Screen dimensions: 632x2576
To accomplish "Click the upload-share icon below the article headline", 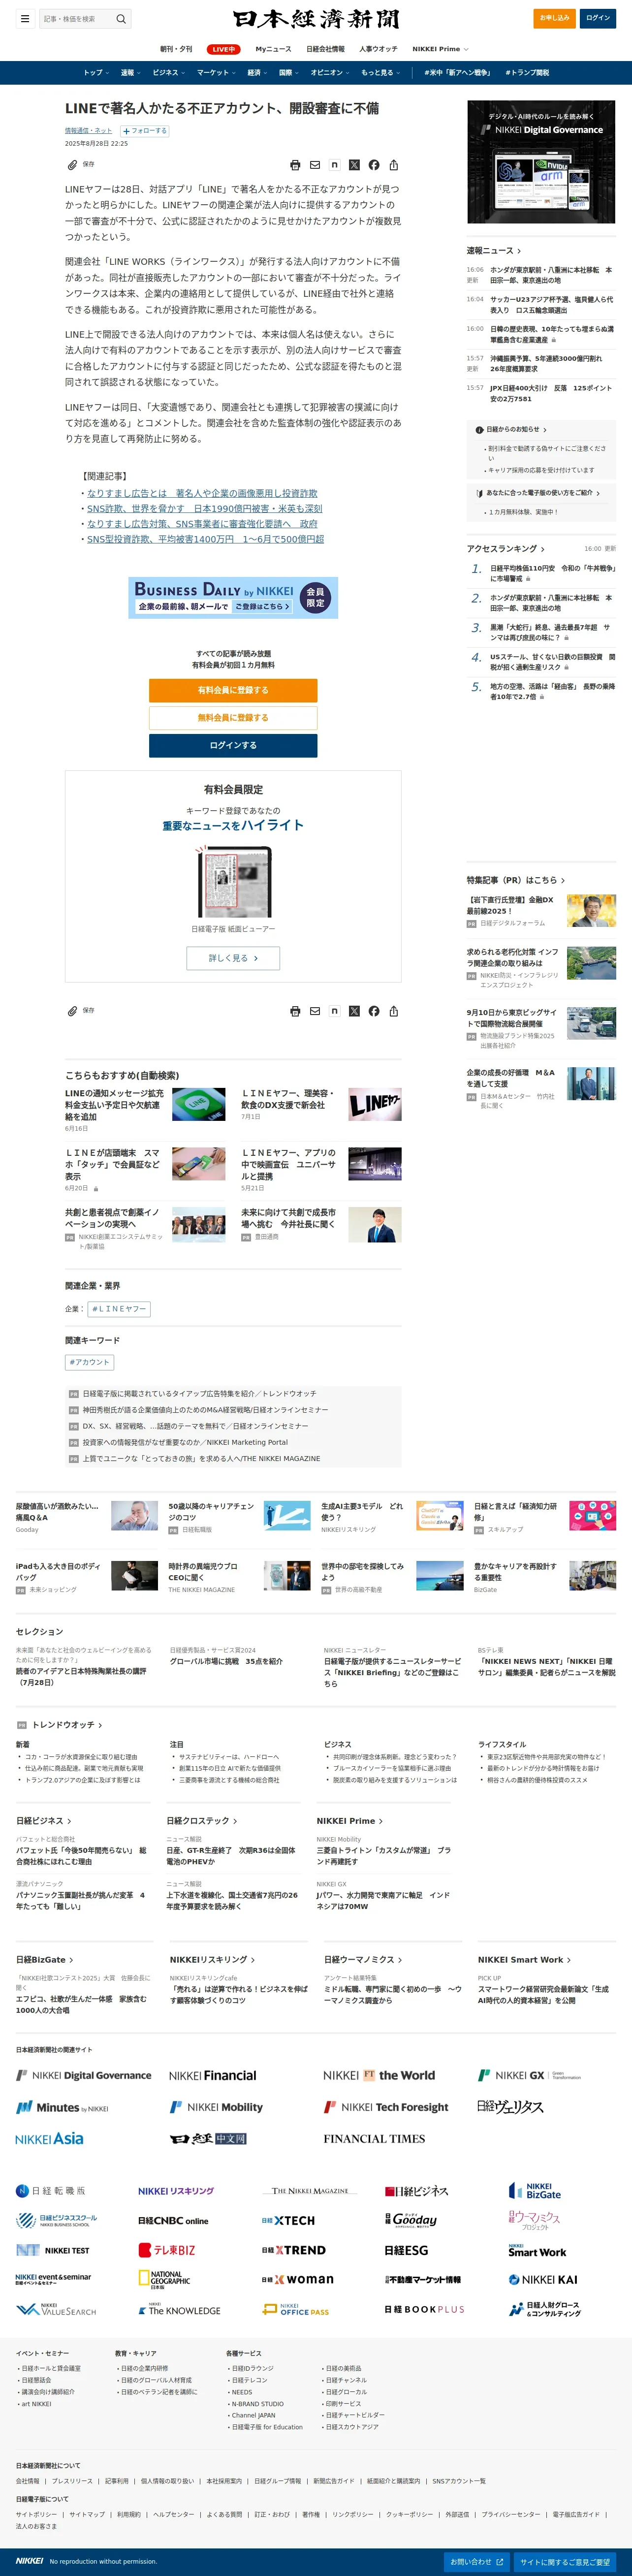I will coord(394,165).
